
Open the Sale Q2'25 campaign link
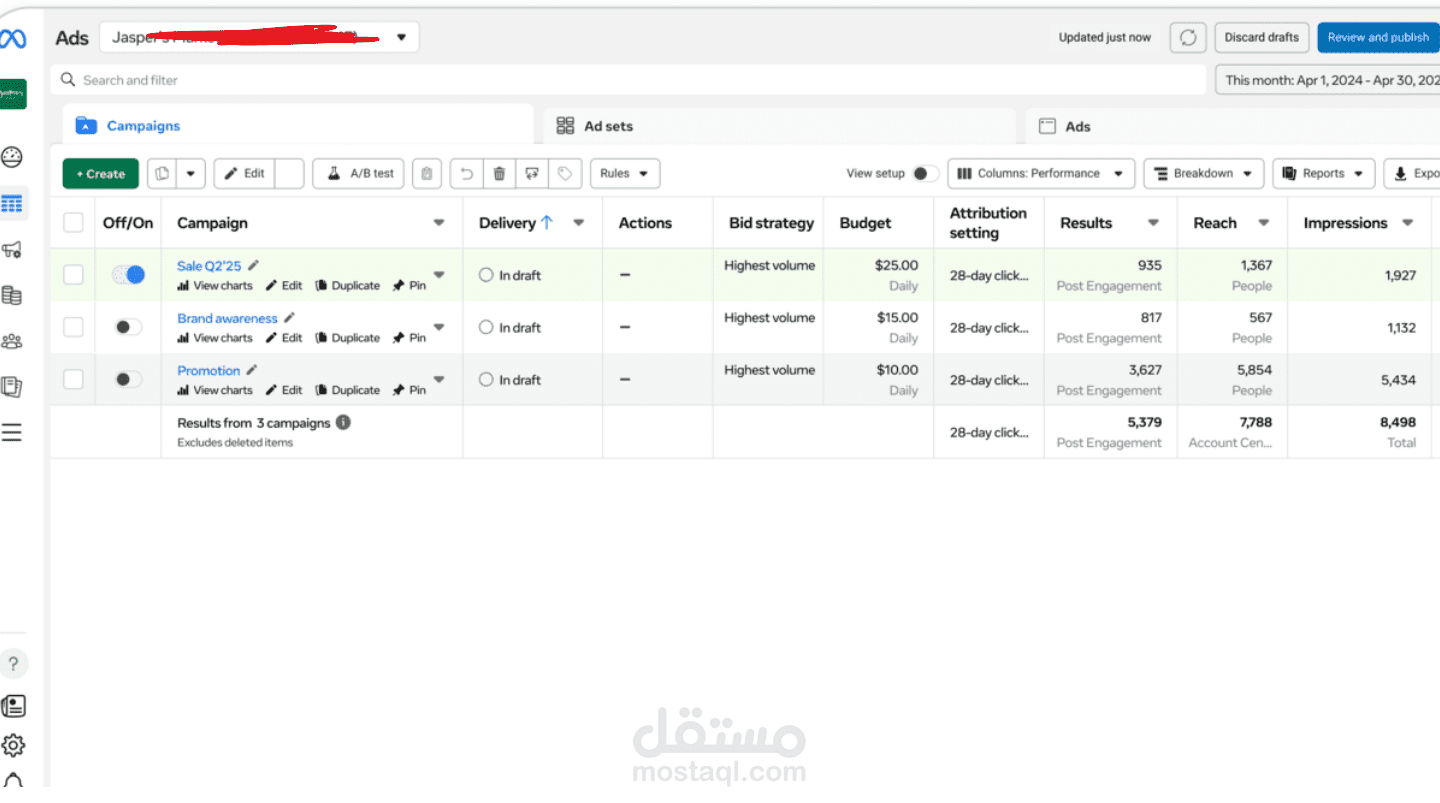tap(209, 266)
